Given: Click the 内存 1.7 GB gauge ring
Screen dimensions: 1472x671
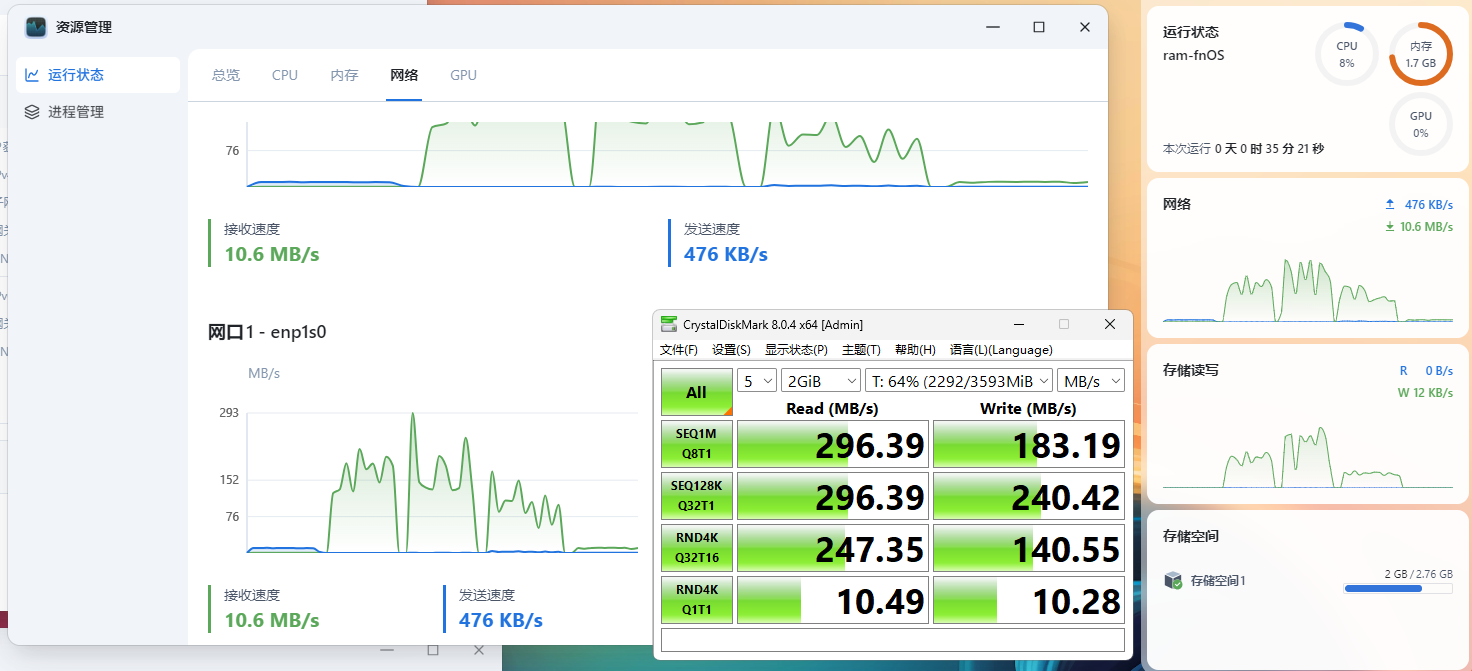Looking at the screenshot, I should 1420,54.
